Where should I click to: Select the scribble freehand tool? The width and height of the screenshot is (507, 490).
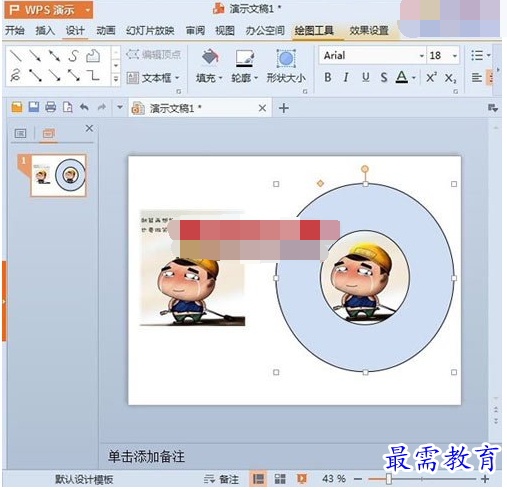(15, 75)
